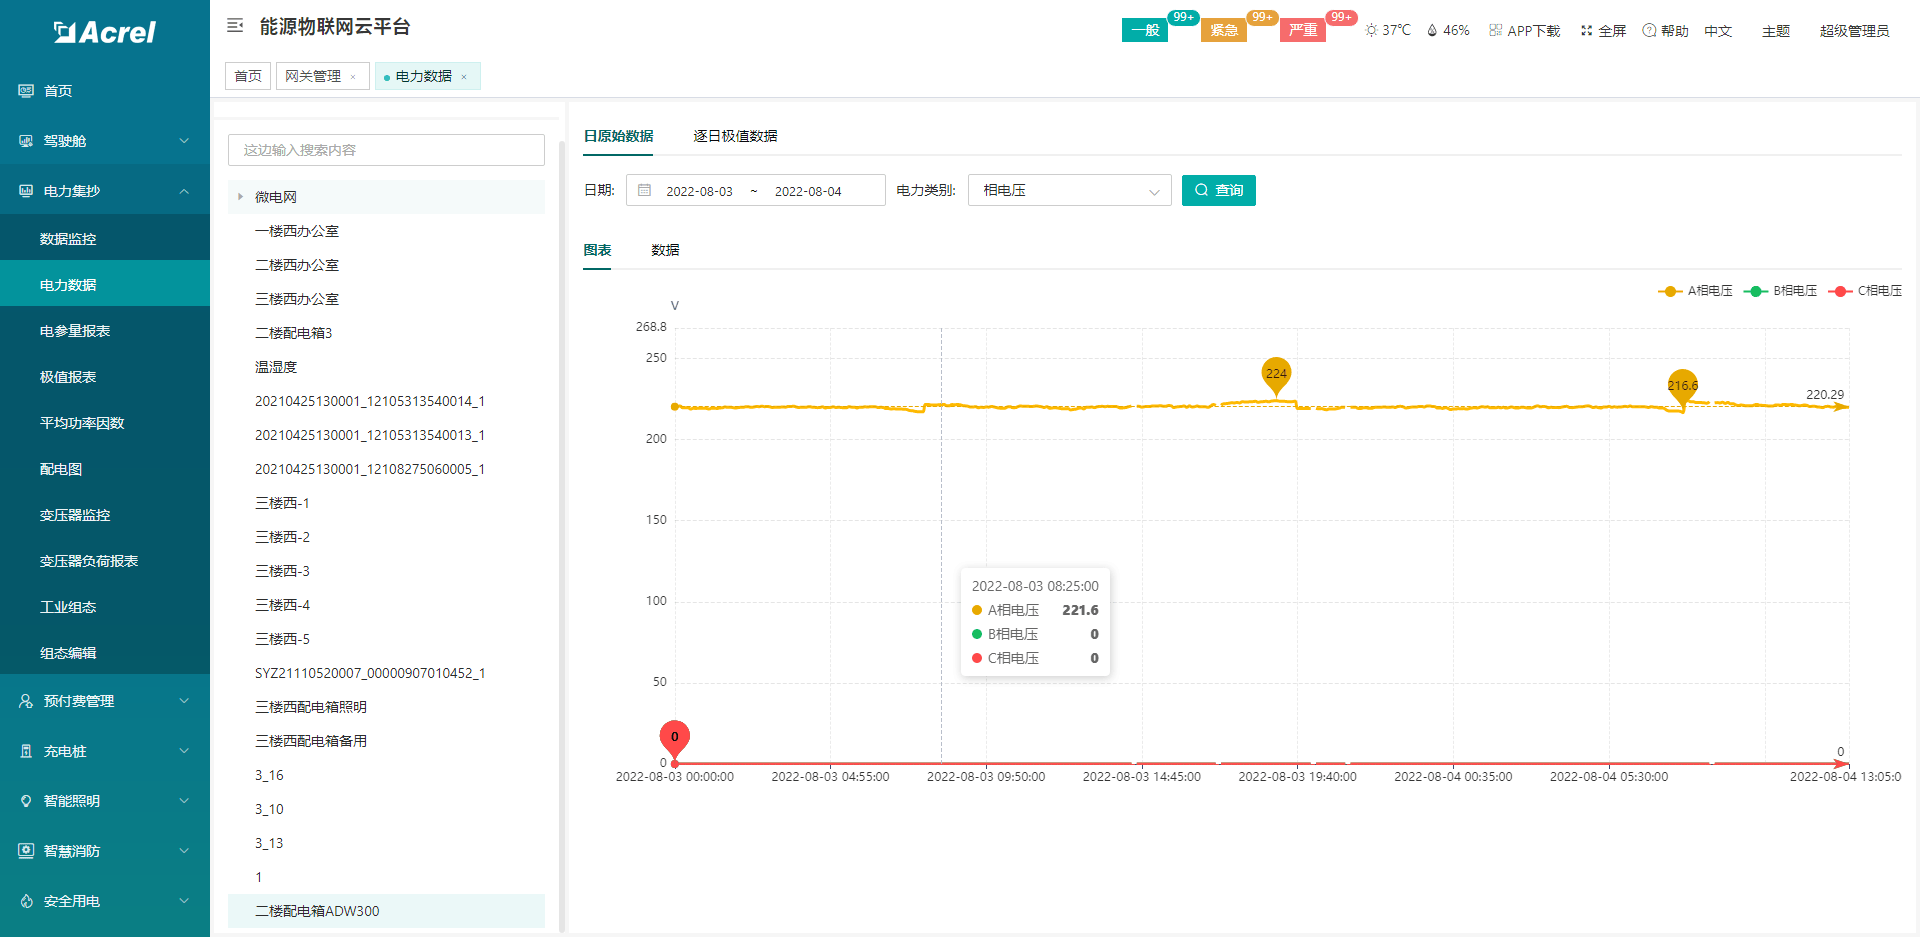Screen dimensions: 1920x937
Task: Toggle C-phase voltage legend series
Action: 1865,291
